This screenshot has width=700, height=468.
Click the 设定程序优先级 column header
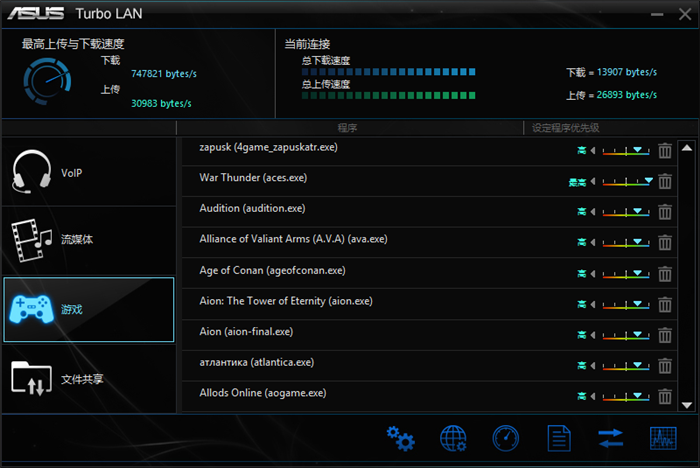pyautogui.click(x=565, y=128)
